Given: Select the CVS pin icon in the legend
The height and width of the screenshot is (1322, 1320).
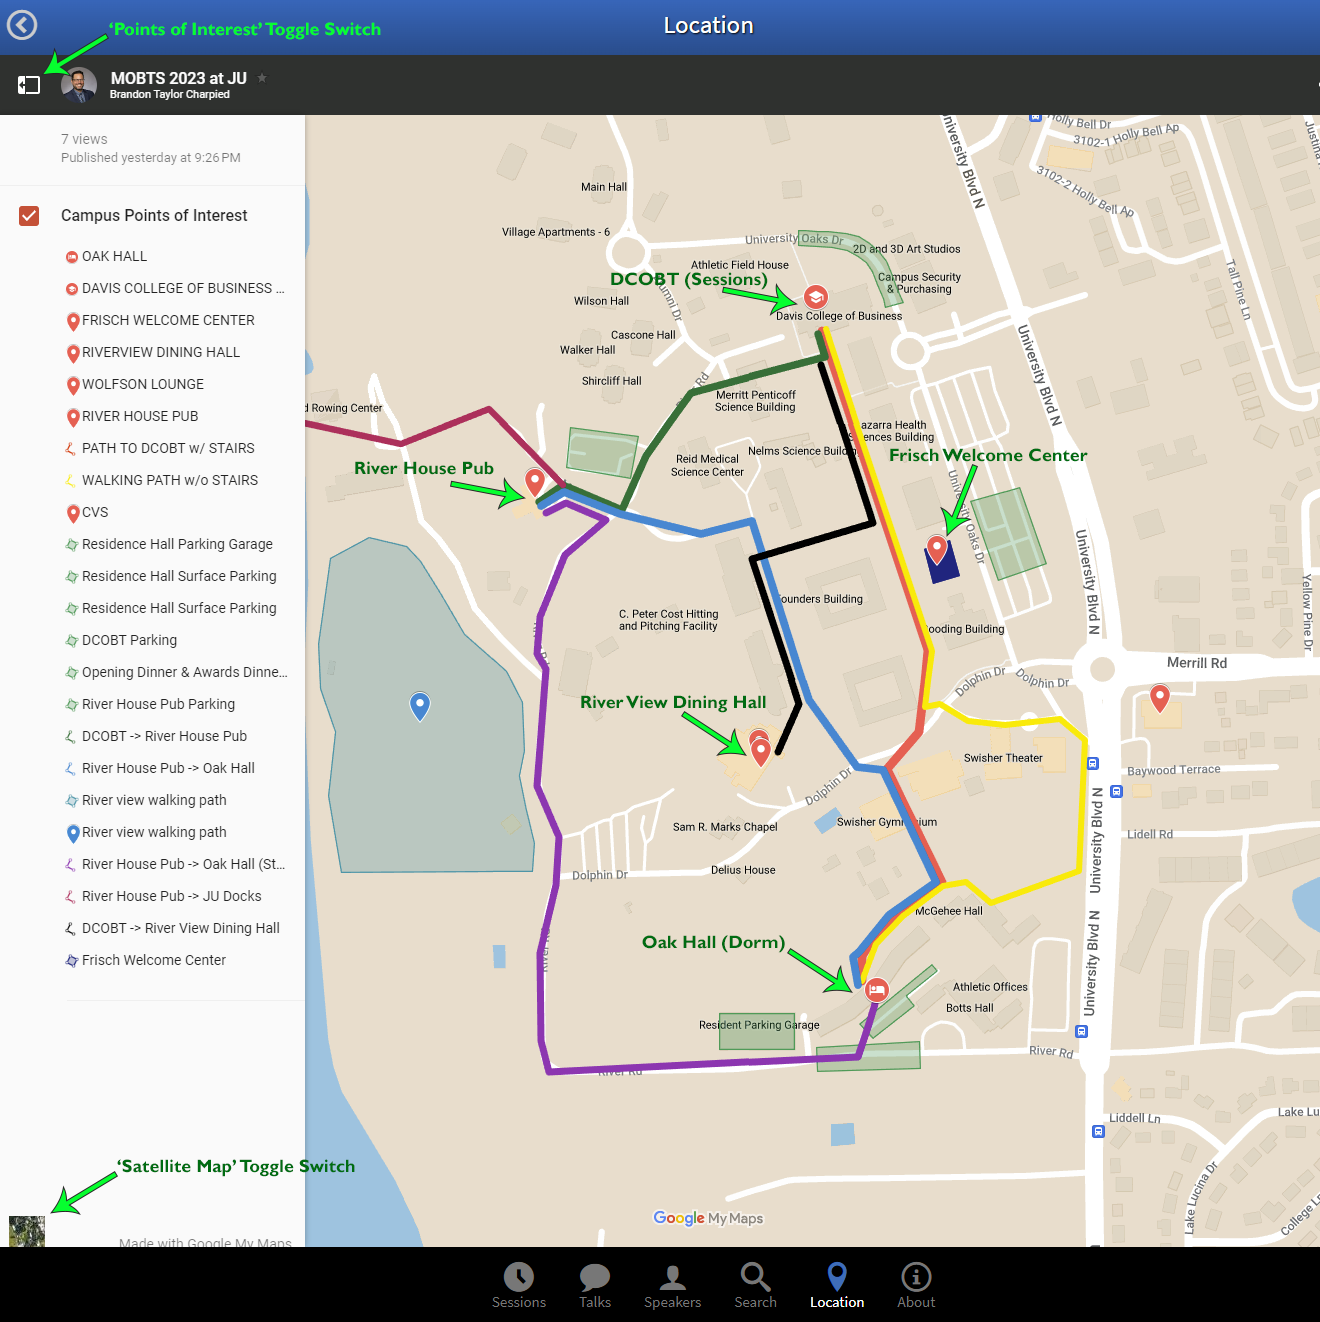Looking at the screenshot, I should pyautogui.click(x=72, y=513).
